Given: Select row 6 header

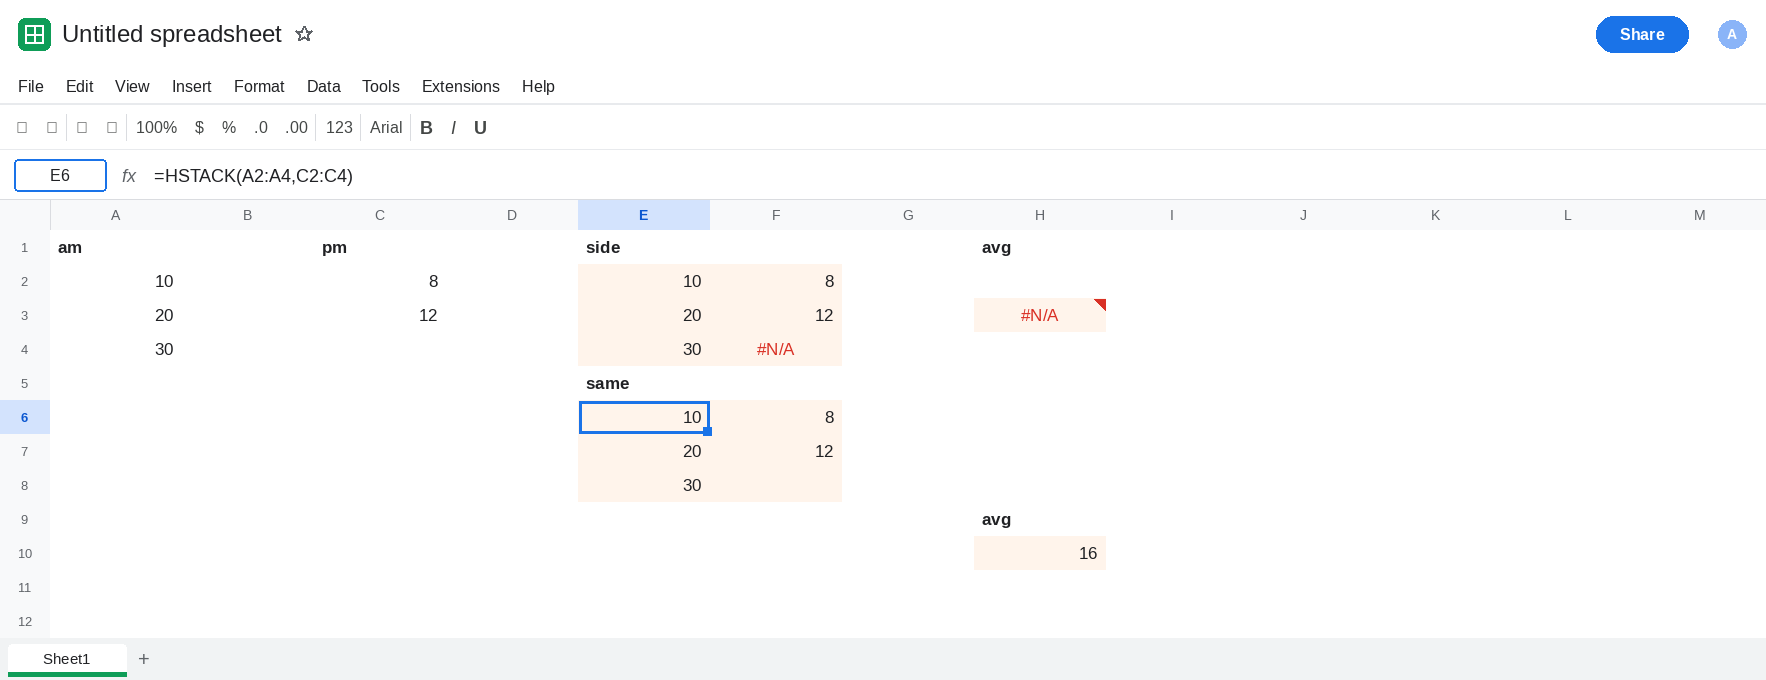Looking at the screenshot, I should click(x=25, y=417).
